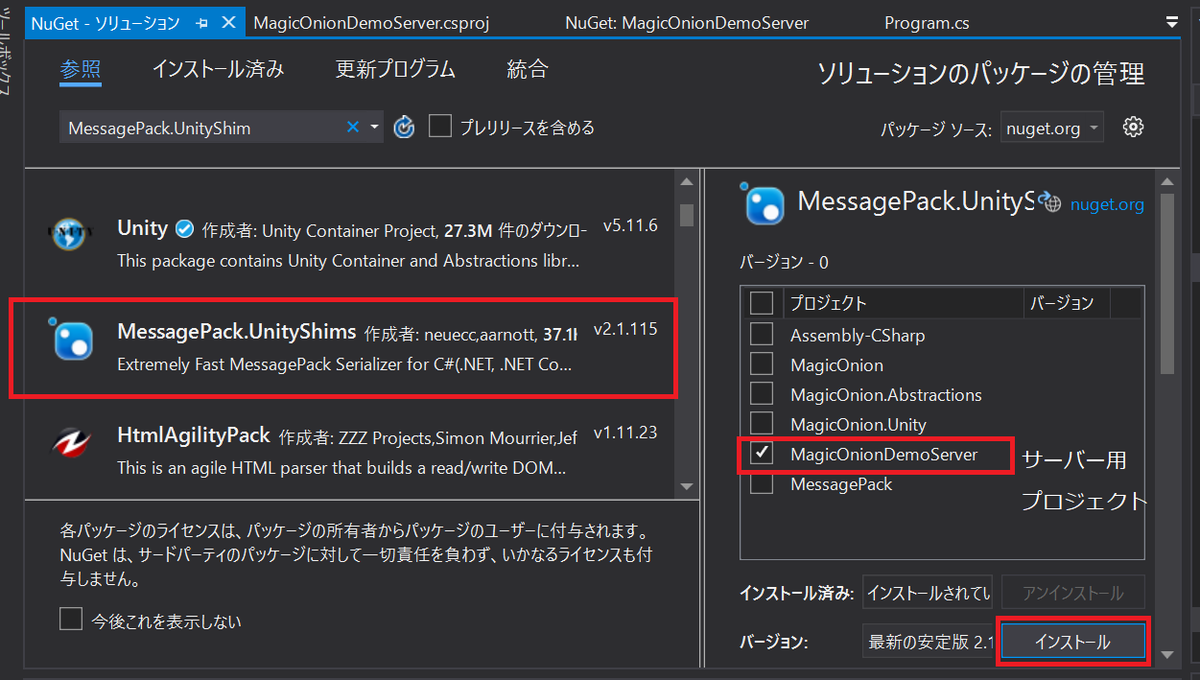Pin the NuGet solution tab
The height and width of the screenshot is (680, 1200).
[202, 22]
